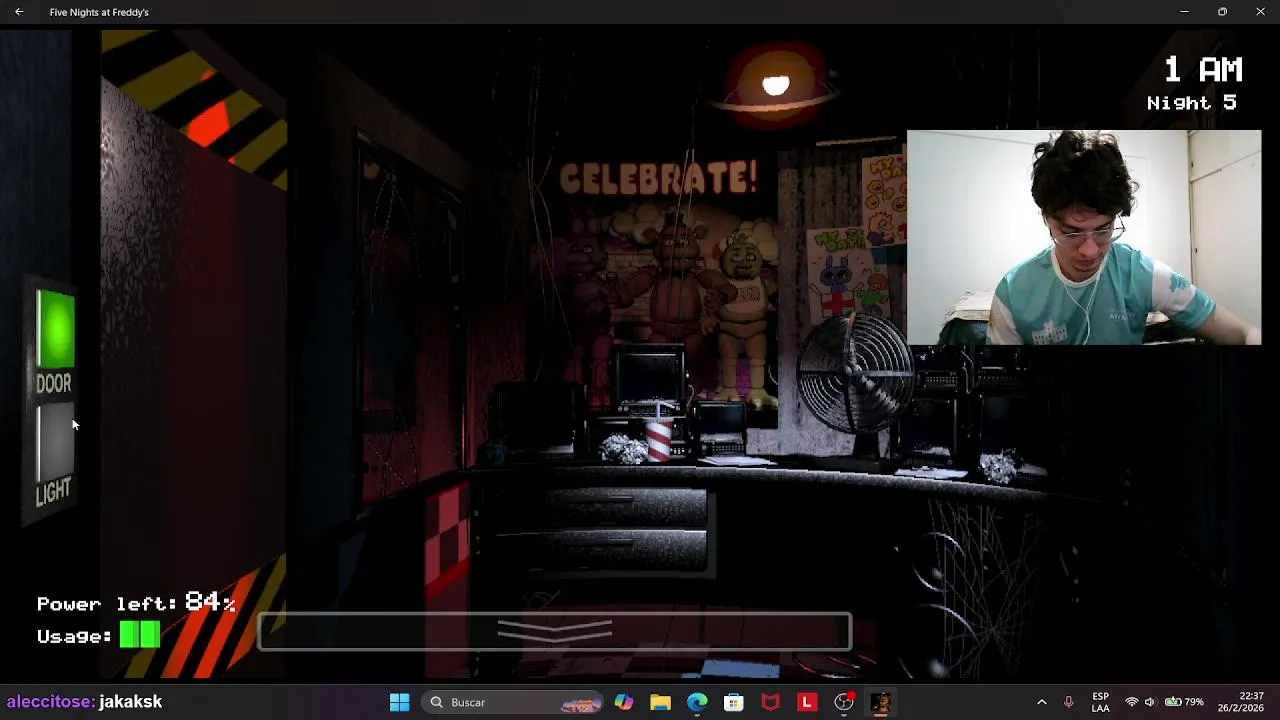Select the Five Nights at Freddy's taskbar icon
Image resolution: width=1280 pixels, height=720 pixels.
(x=880, y=702)
